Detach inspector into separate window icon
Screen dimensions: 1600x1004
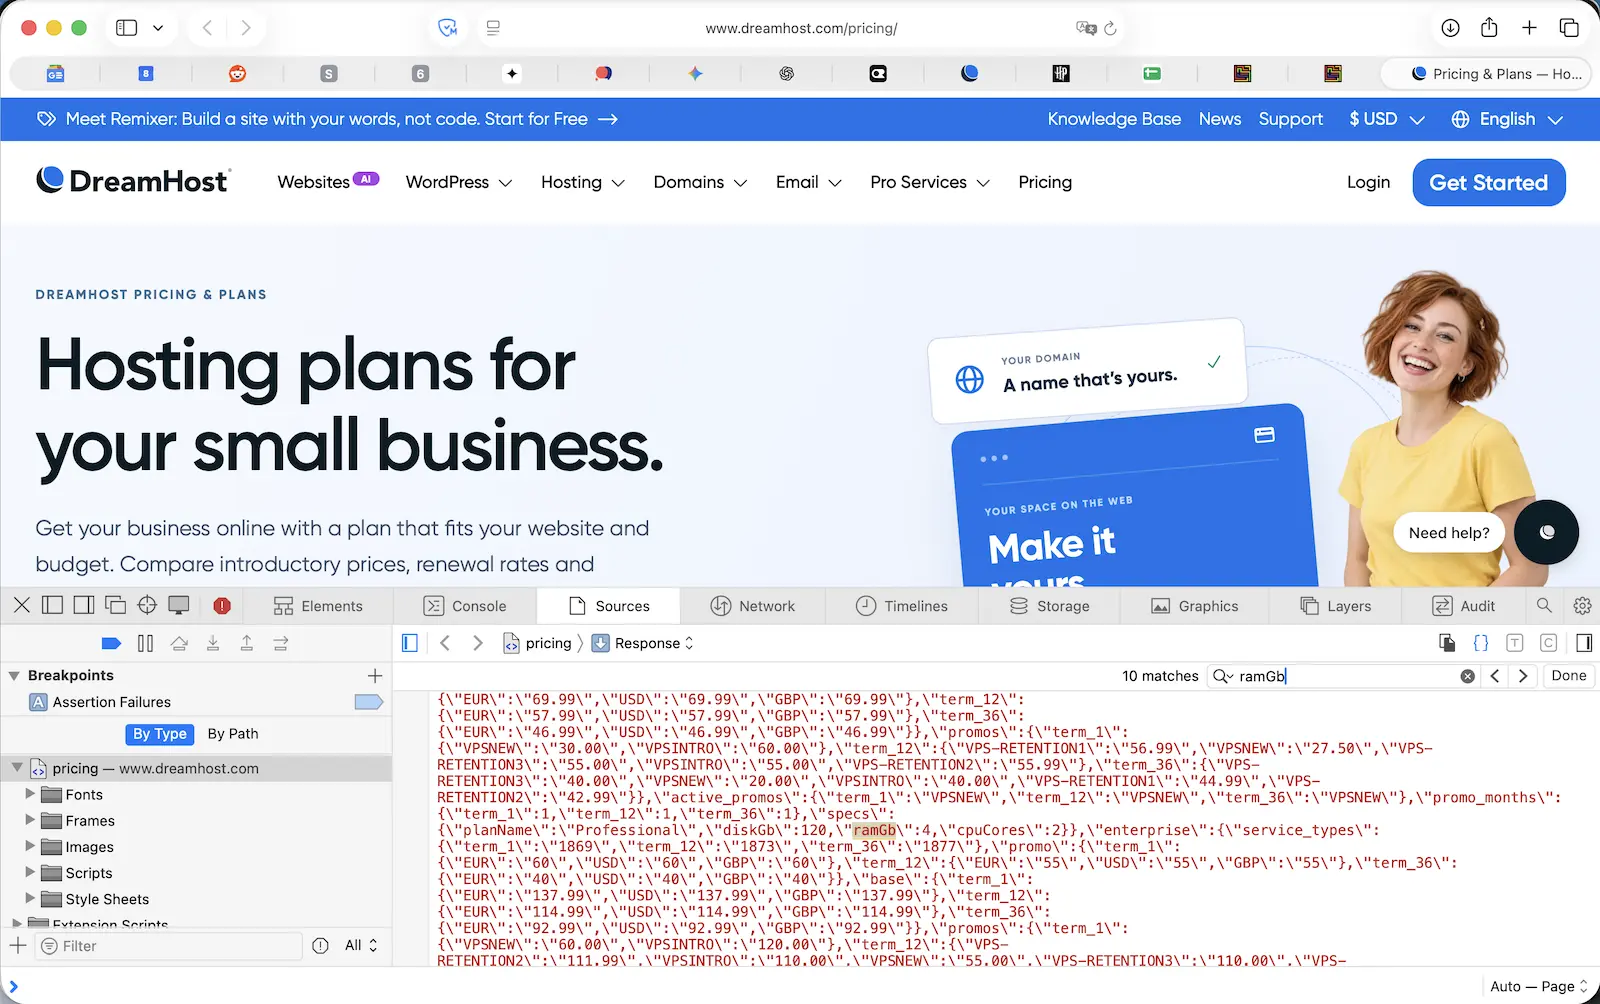click(x=116, y=605)
